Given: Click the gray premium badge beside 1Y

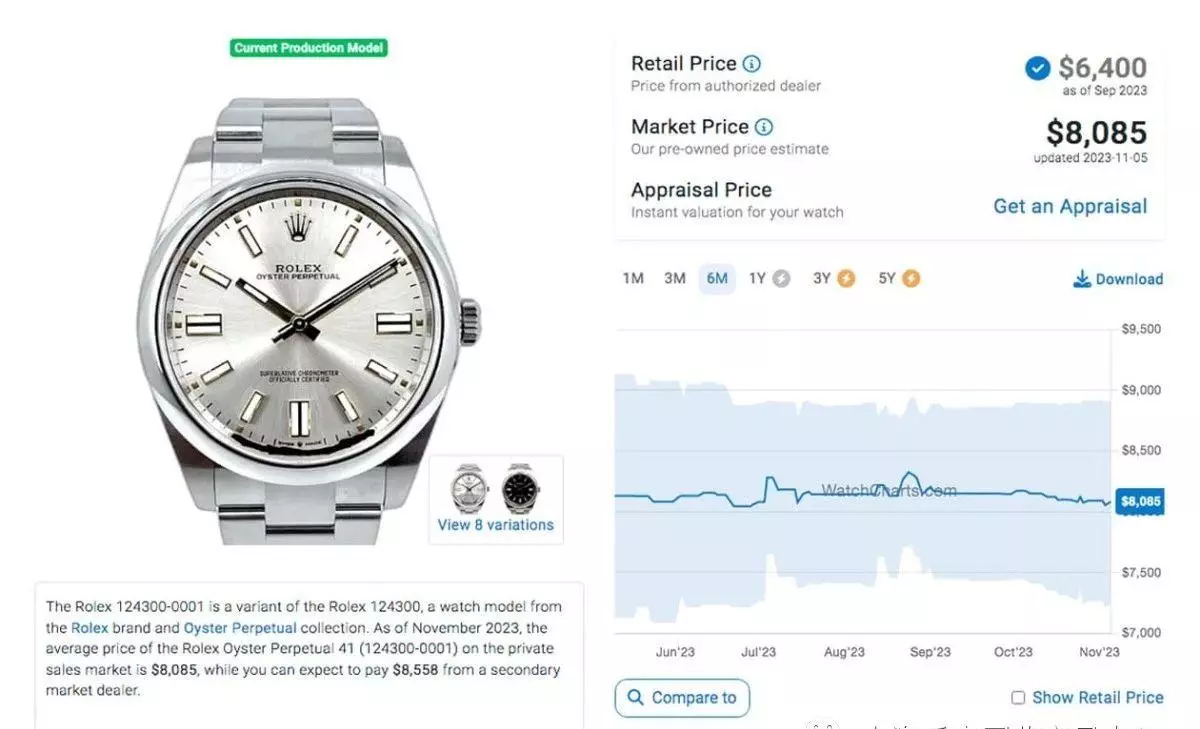Looking at the screenshot, I should click(781, 279).
